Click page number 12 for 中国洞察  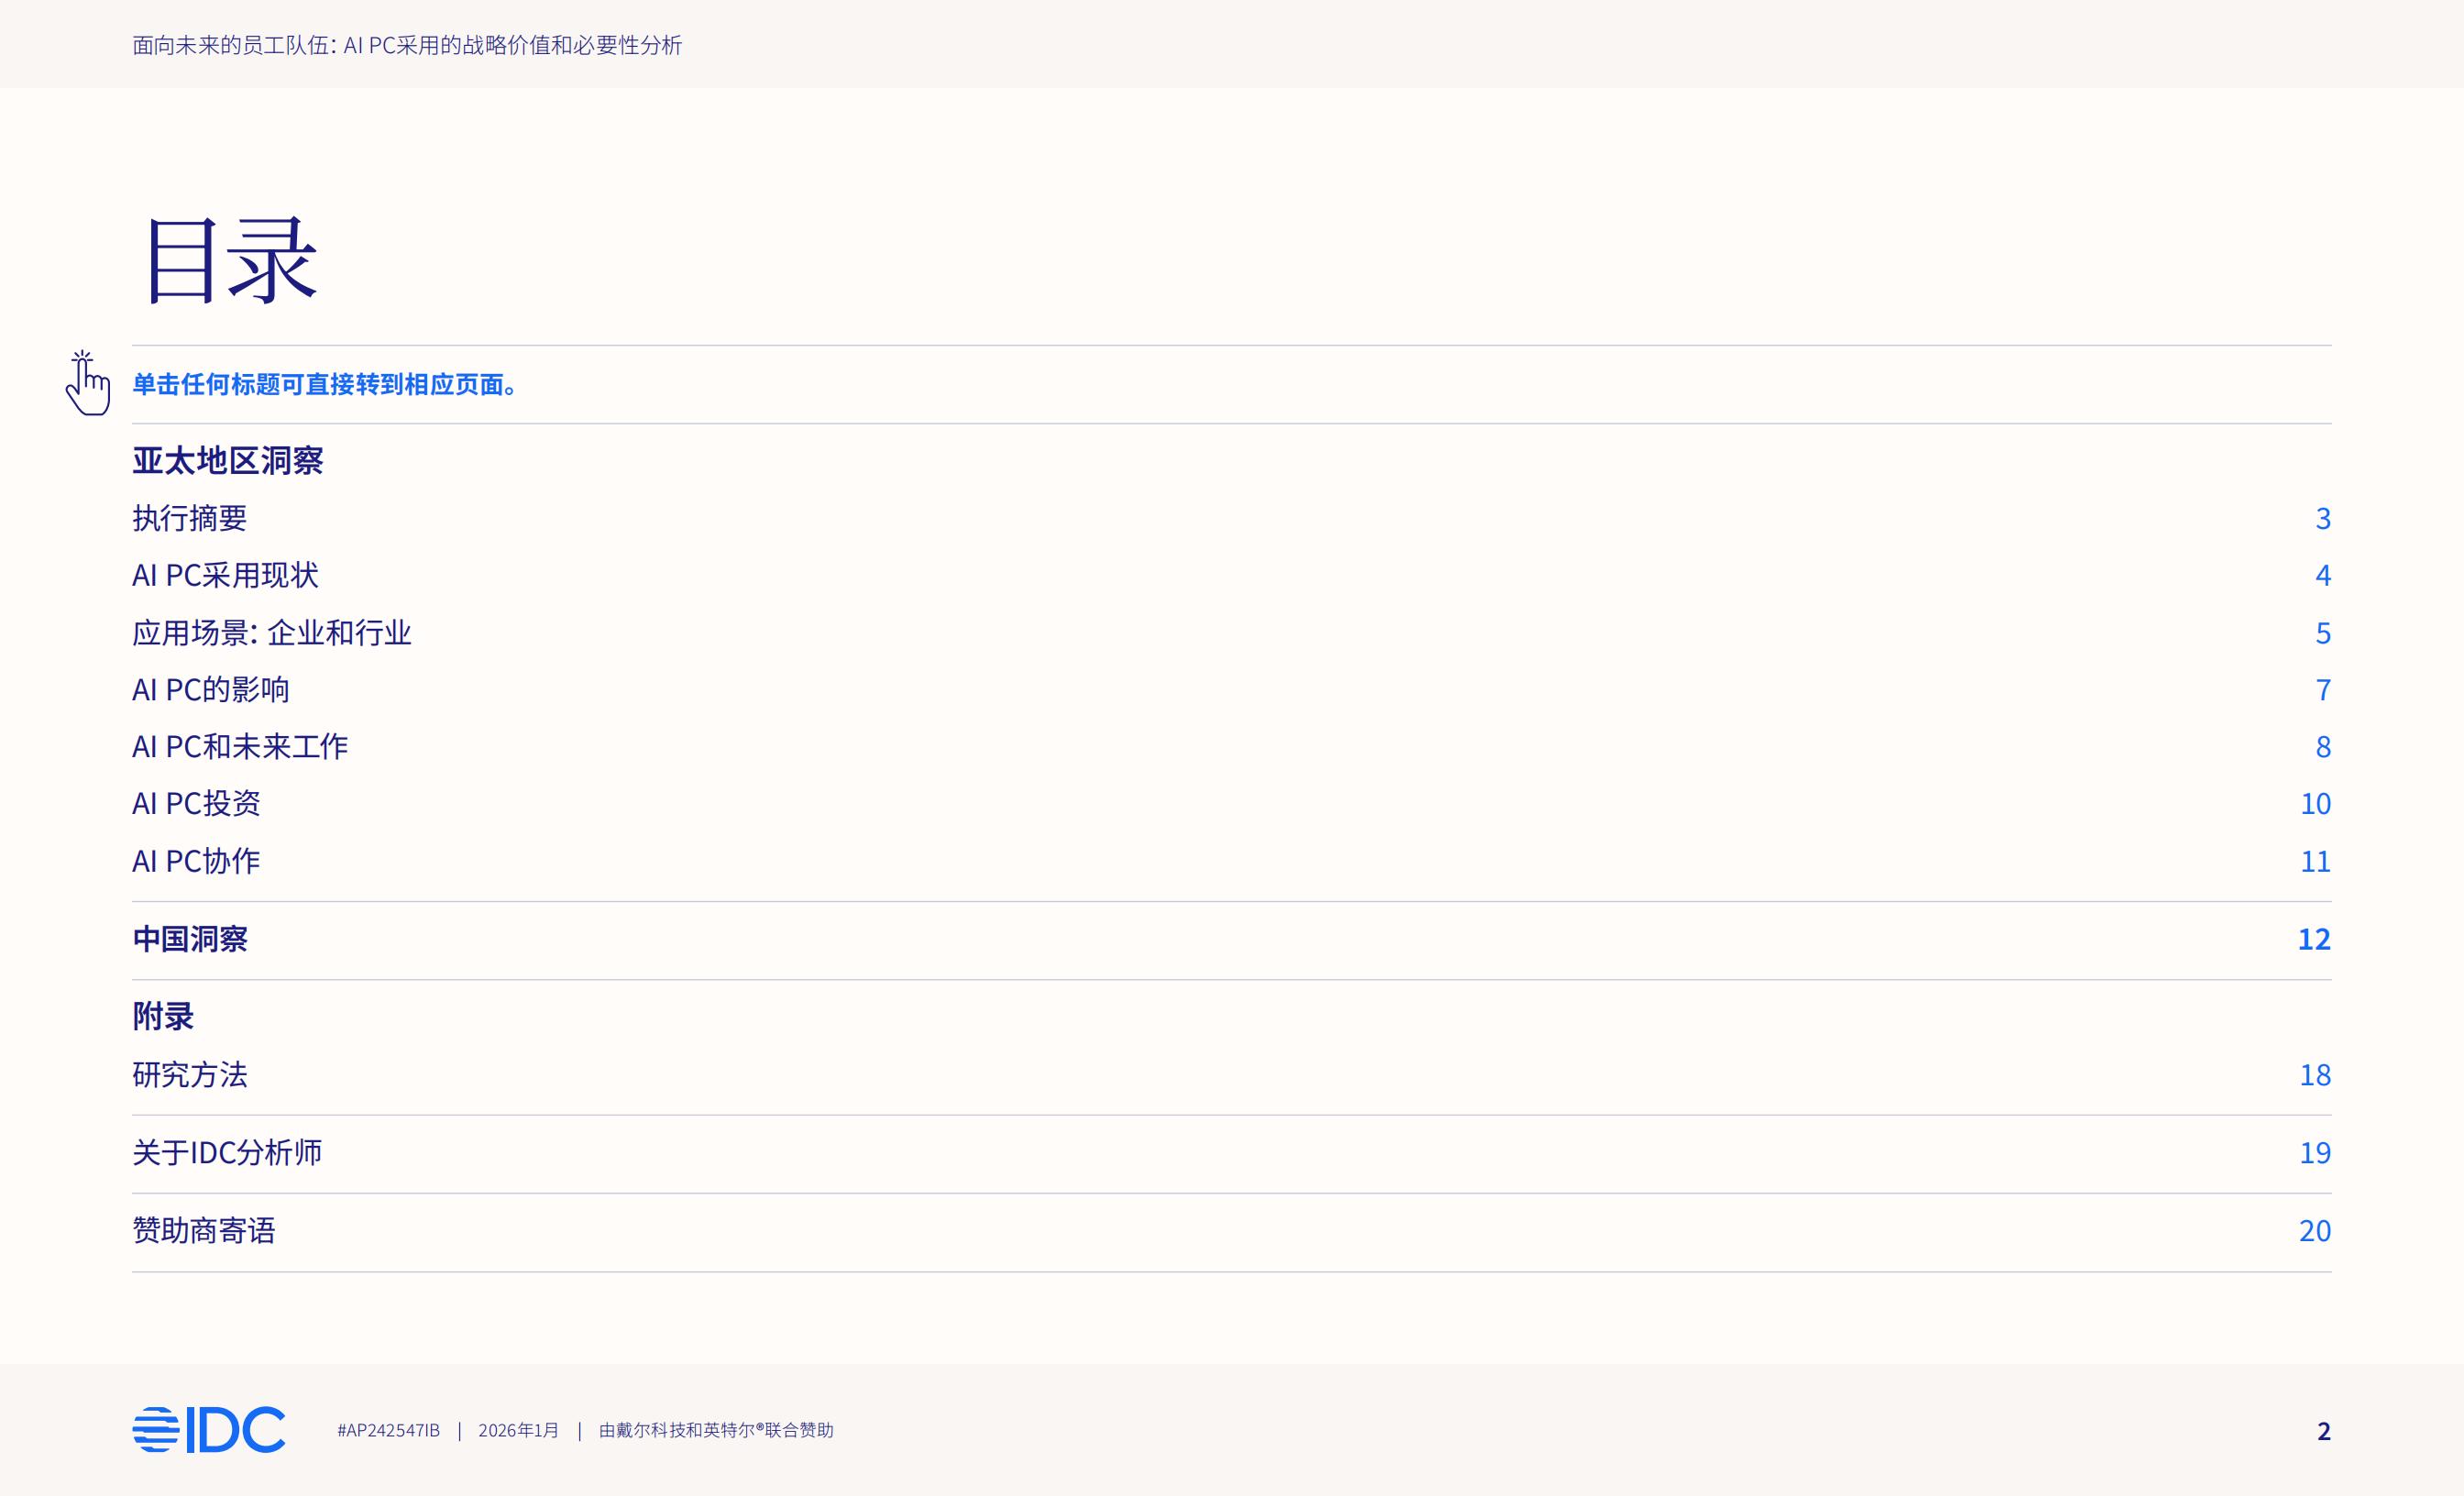coord(2313,939)
